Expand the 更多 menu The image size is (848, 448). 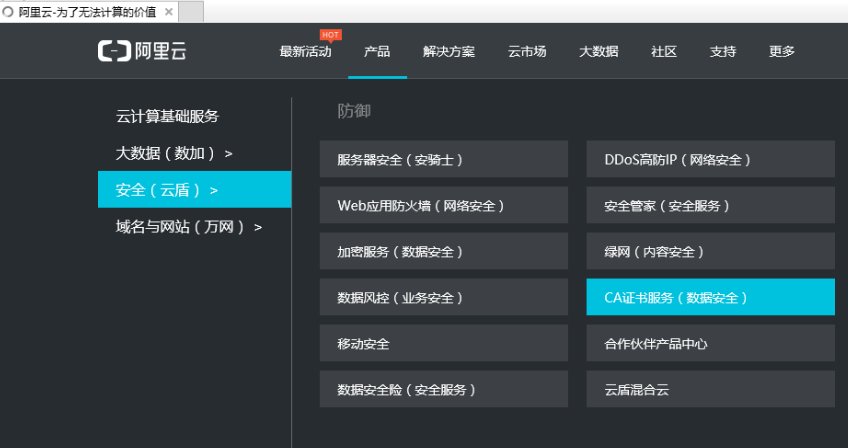[782, 52]
